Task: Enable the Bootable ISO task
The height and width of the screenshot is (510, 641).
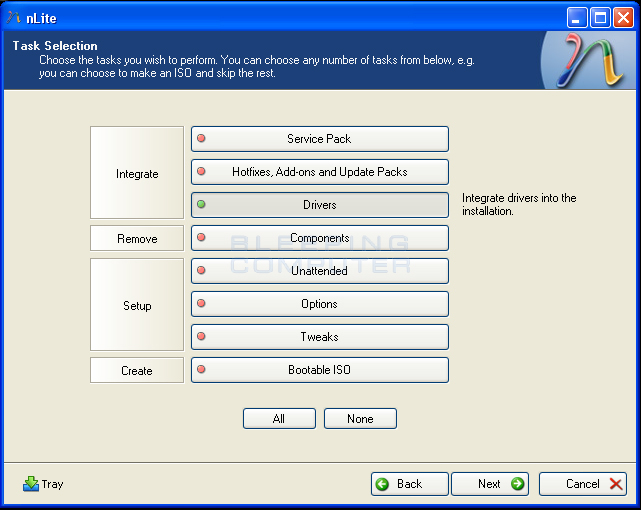Action: click(x=320, y=370)
